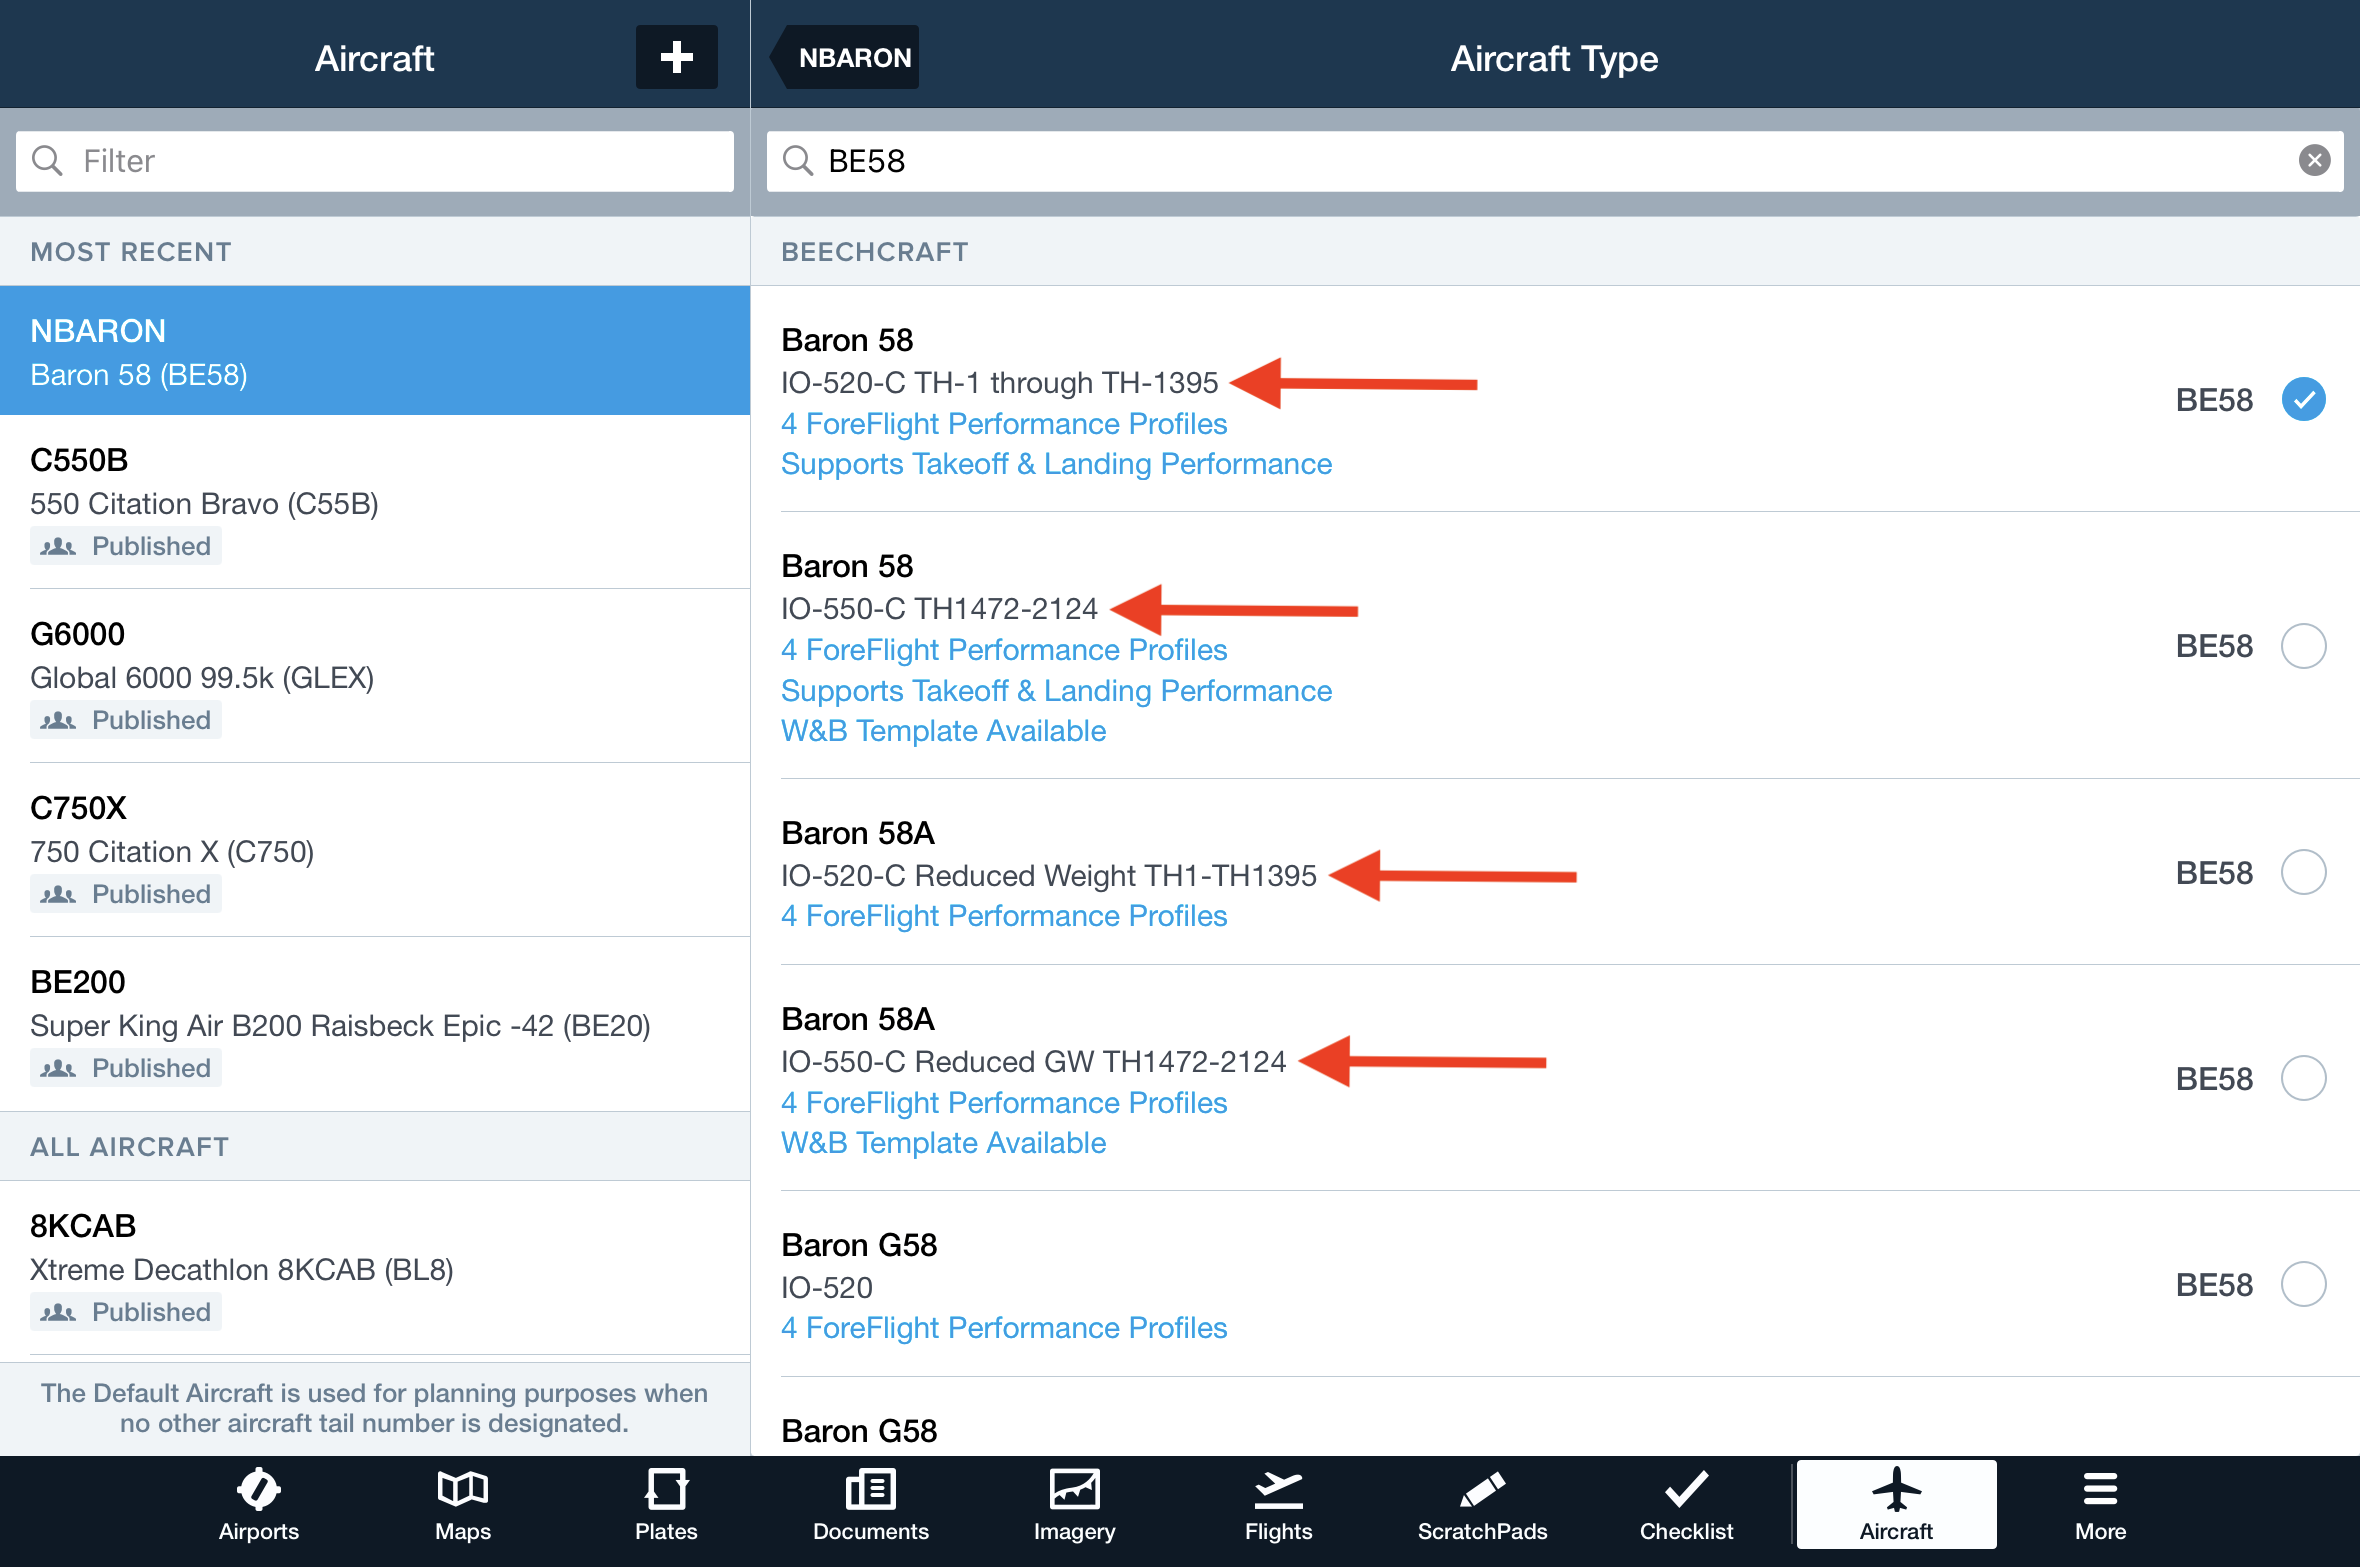Select BE200 Super King Air aircraft
The height and width of the screenshot is (1567, 2360).
375,1024
